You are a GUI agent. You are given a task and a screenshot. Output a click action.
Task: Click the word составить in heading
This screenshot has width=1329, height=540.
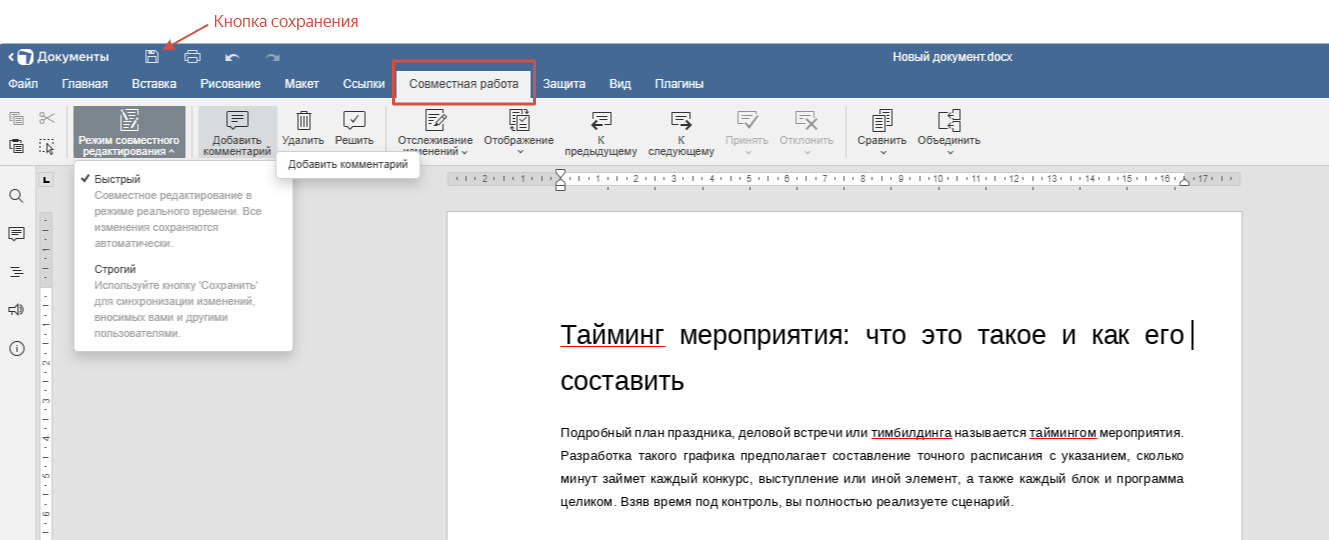(x=622, y=381)
